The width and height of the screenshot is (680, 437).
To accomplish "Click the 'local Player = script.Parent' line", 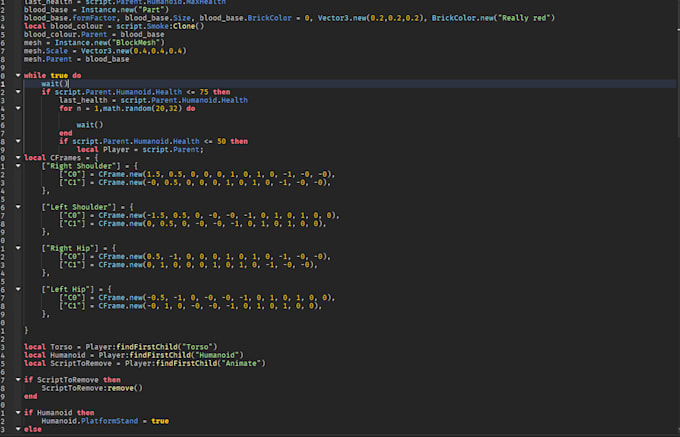I will point(140,149).
